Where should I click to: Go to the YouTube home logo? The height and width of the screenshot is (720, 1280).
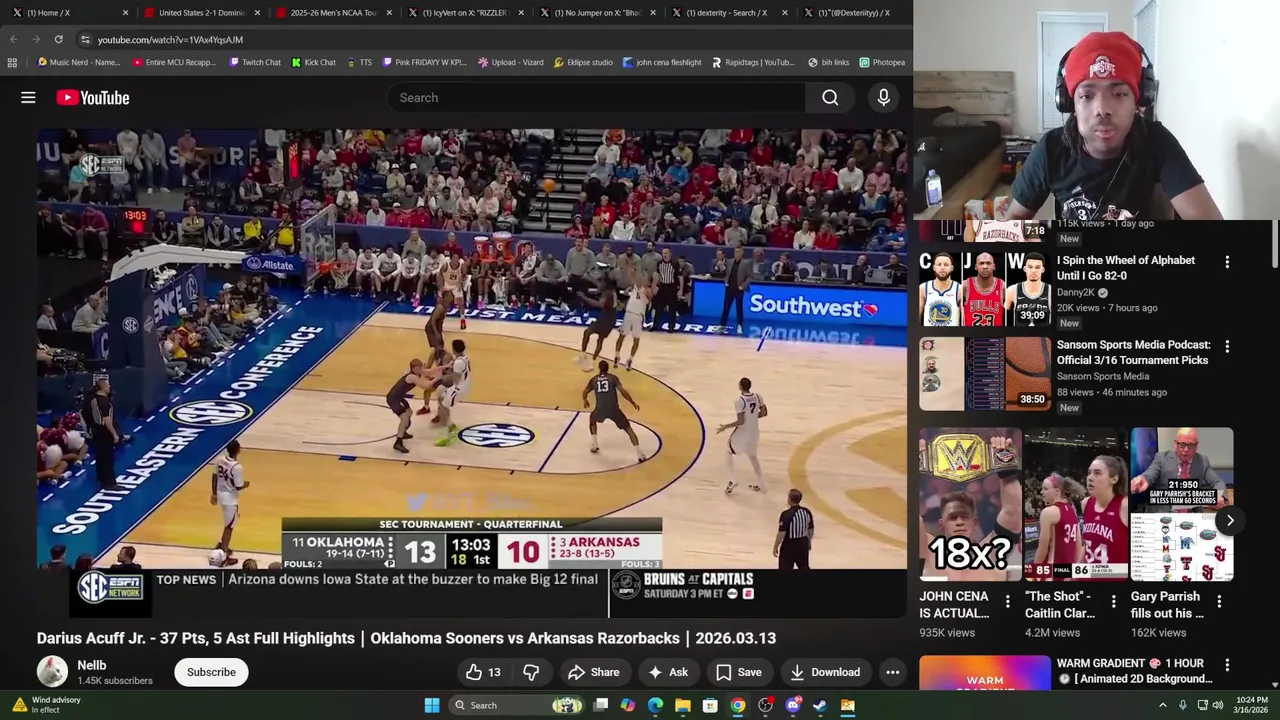click(x=93, y=97)
